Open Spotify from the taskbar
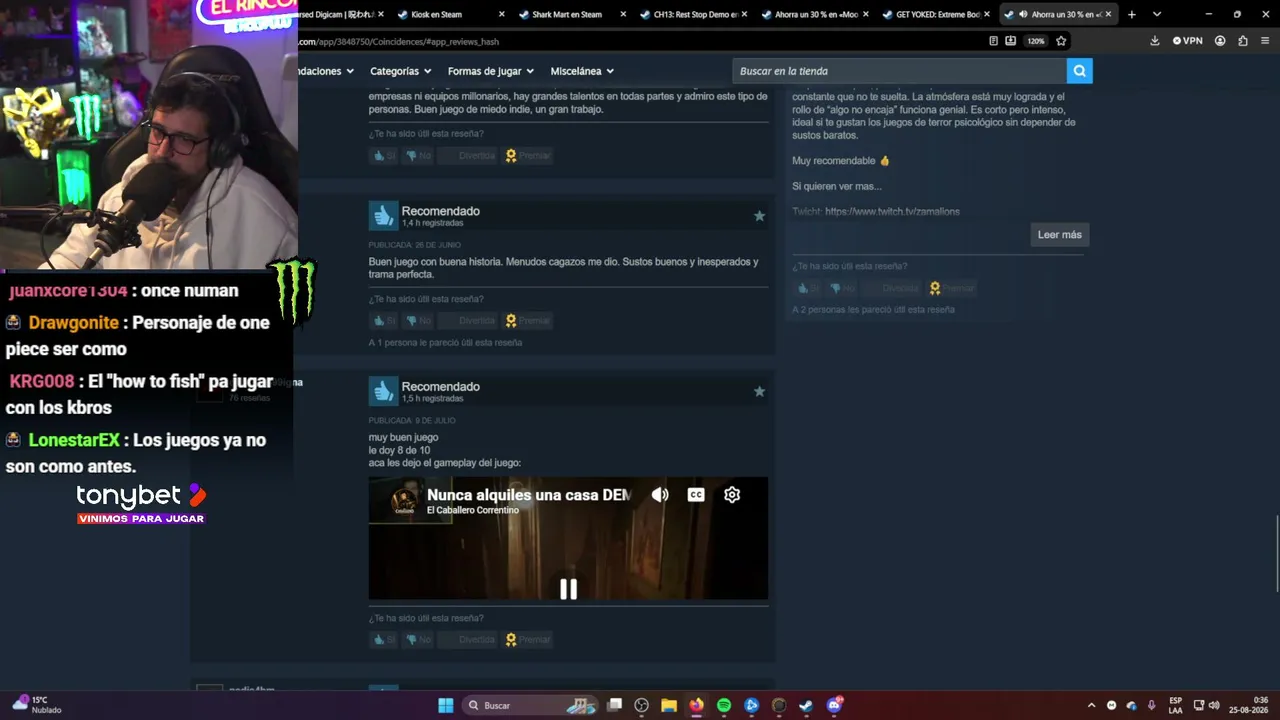The image size is (1280, 720). 724,705
